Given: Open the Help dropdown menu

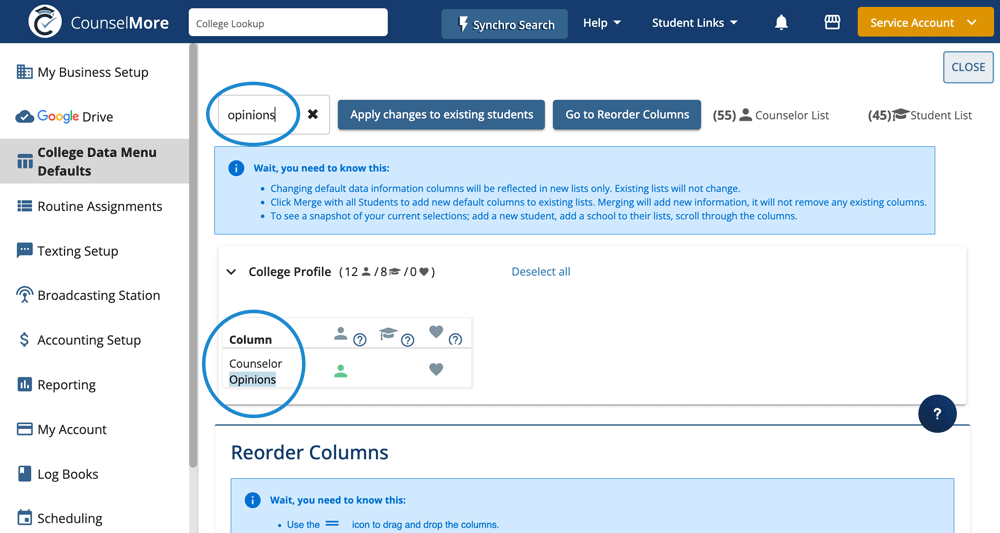Looking at the screenshot, I should pos(601,23).
